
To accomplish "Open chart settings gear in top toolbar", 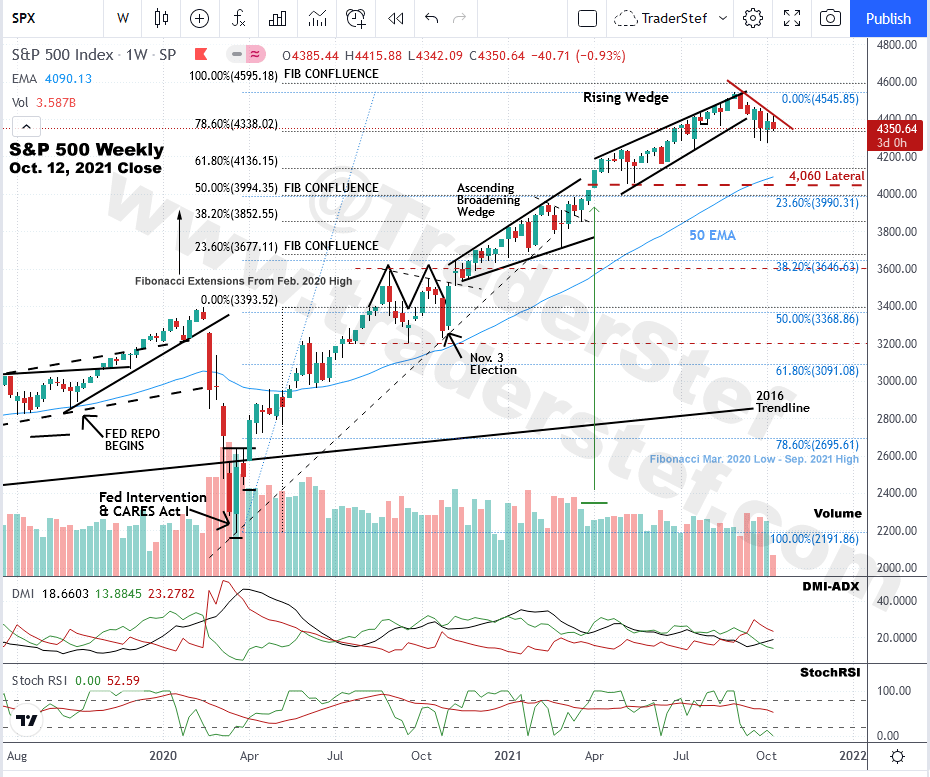I will pyautogui.click(x=753, y=18).
